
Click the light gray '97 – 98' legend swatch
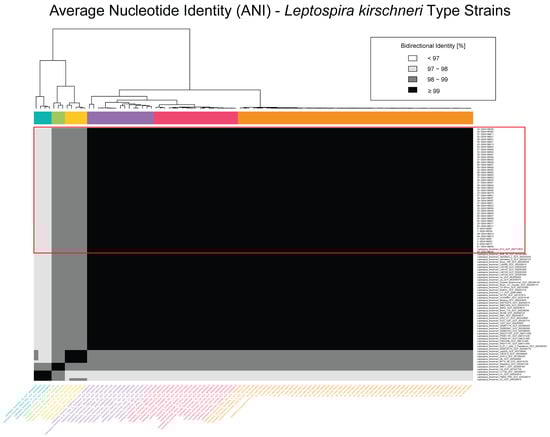point(413,69)
